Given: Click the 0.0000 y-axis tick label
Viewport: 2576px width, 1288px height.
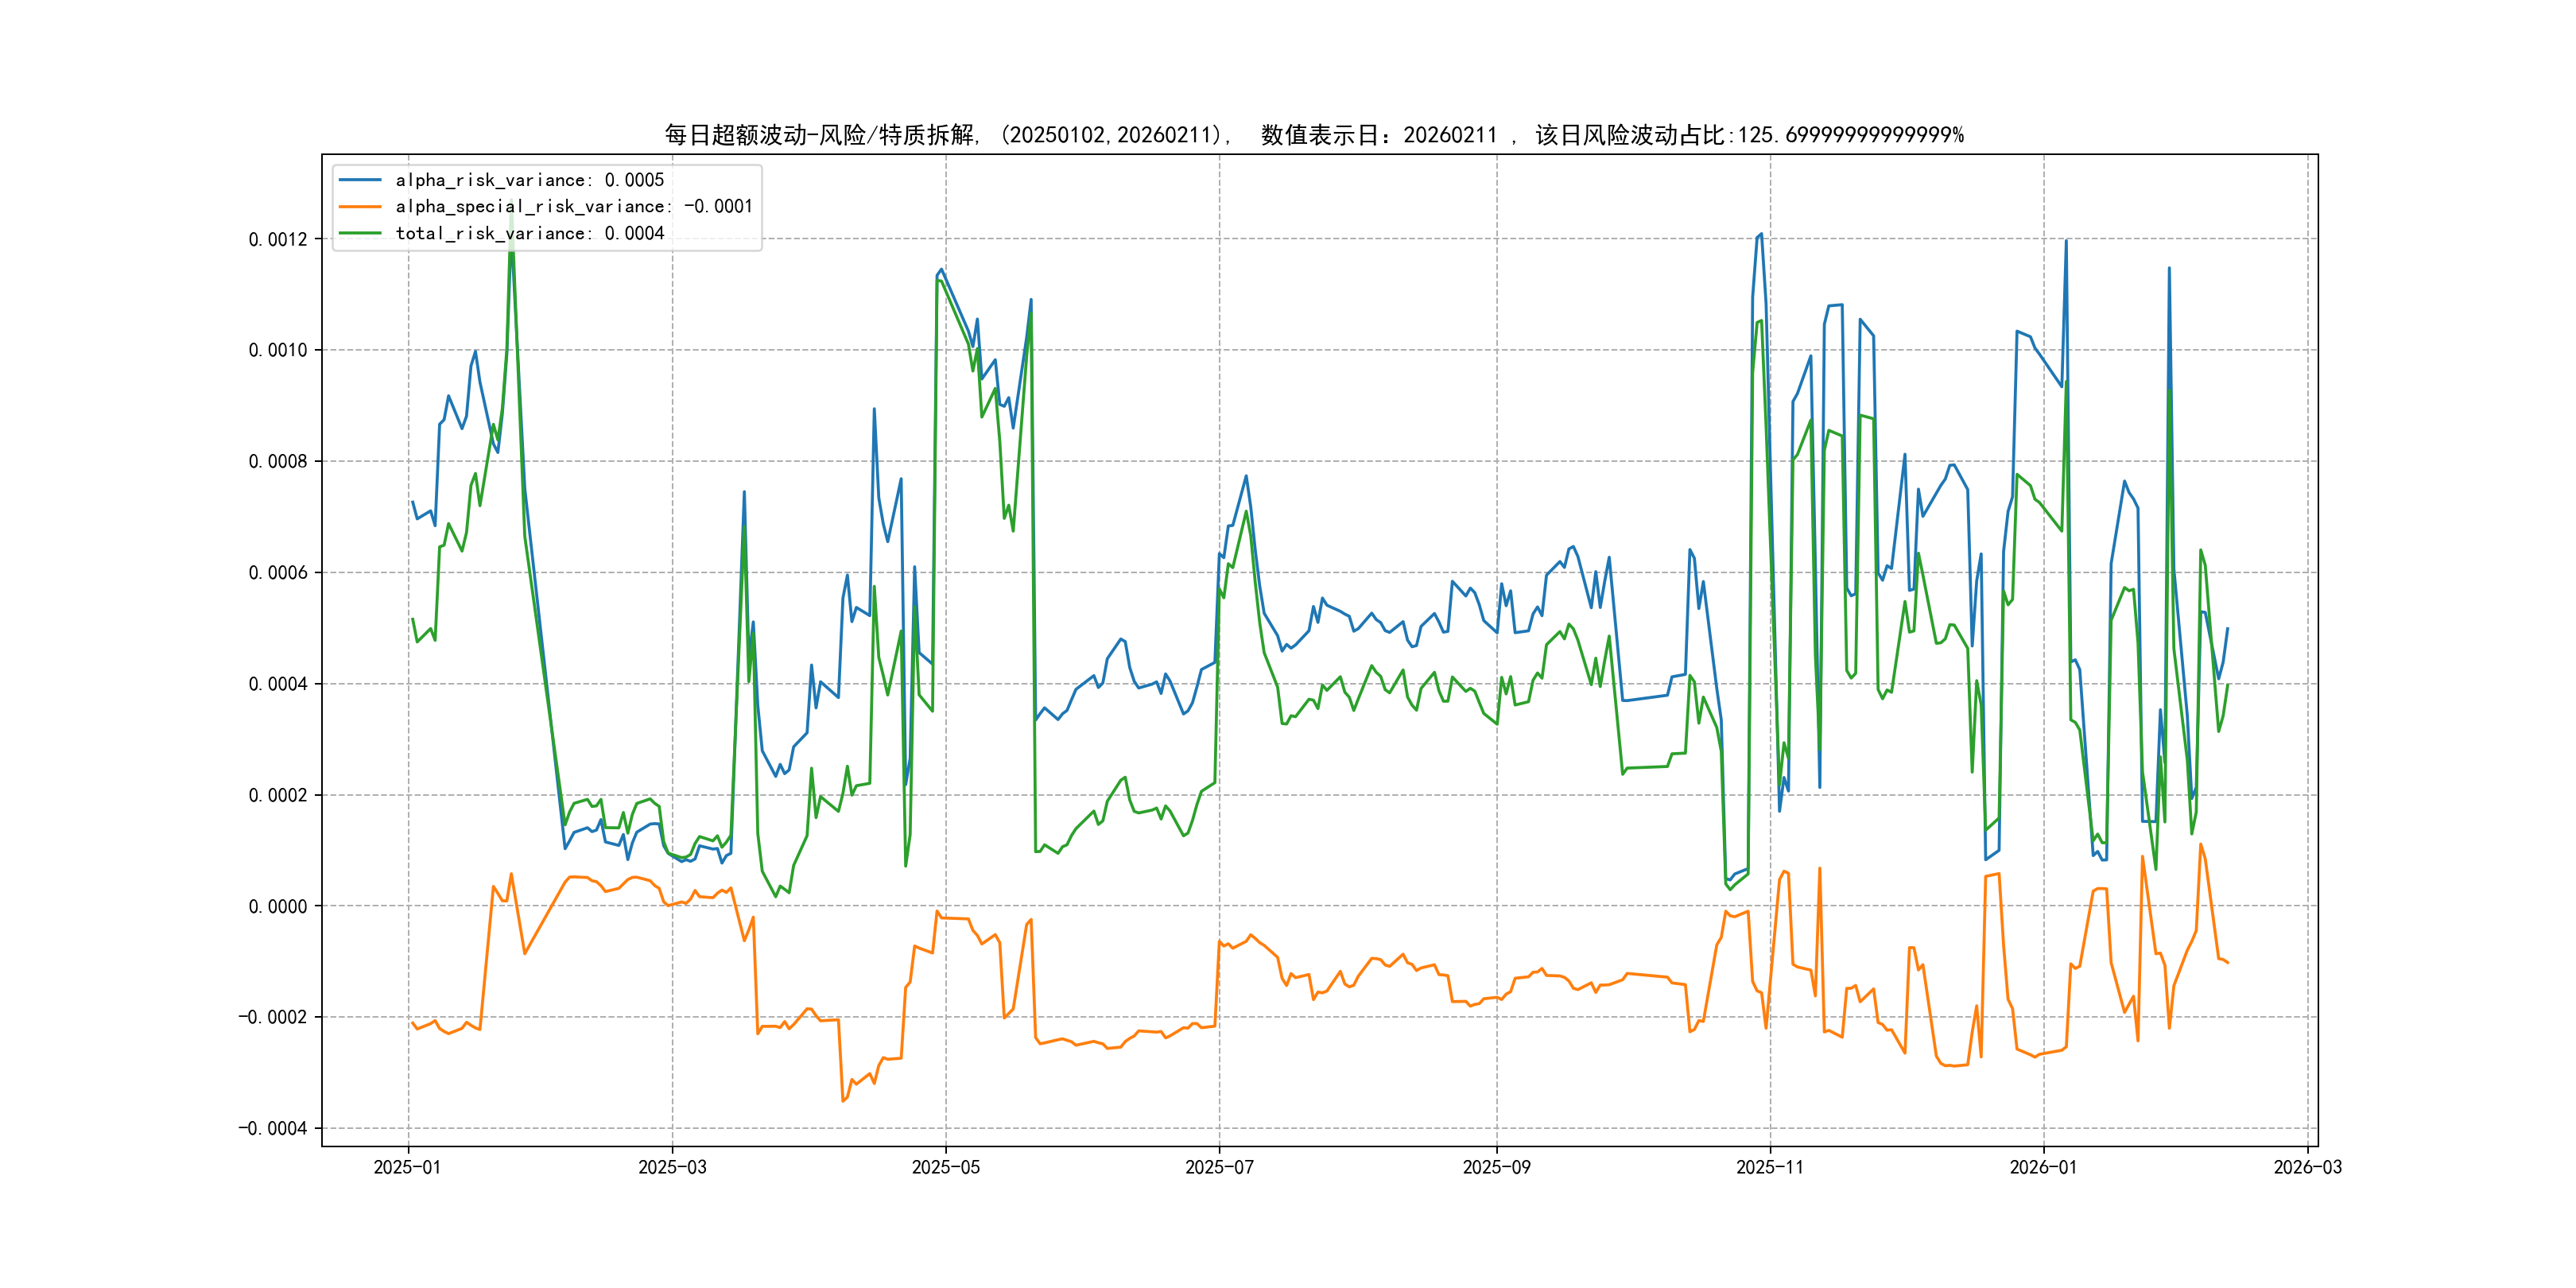Looking at the screenshot, I should point(278,906).
